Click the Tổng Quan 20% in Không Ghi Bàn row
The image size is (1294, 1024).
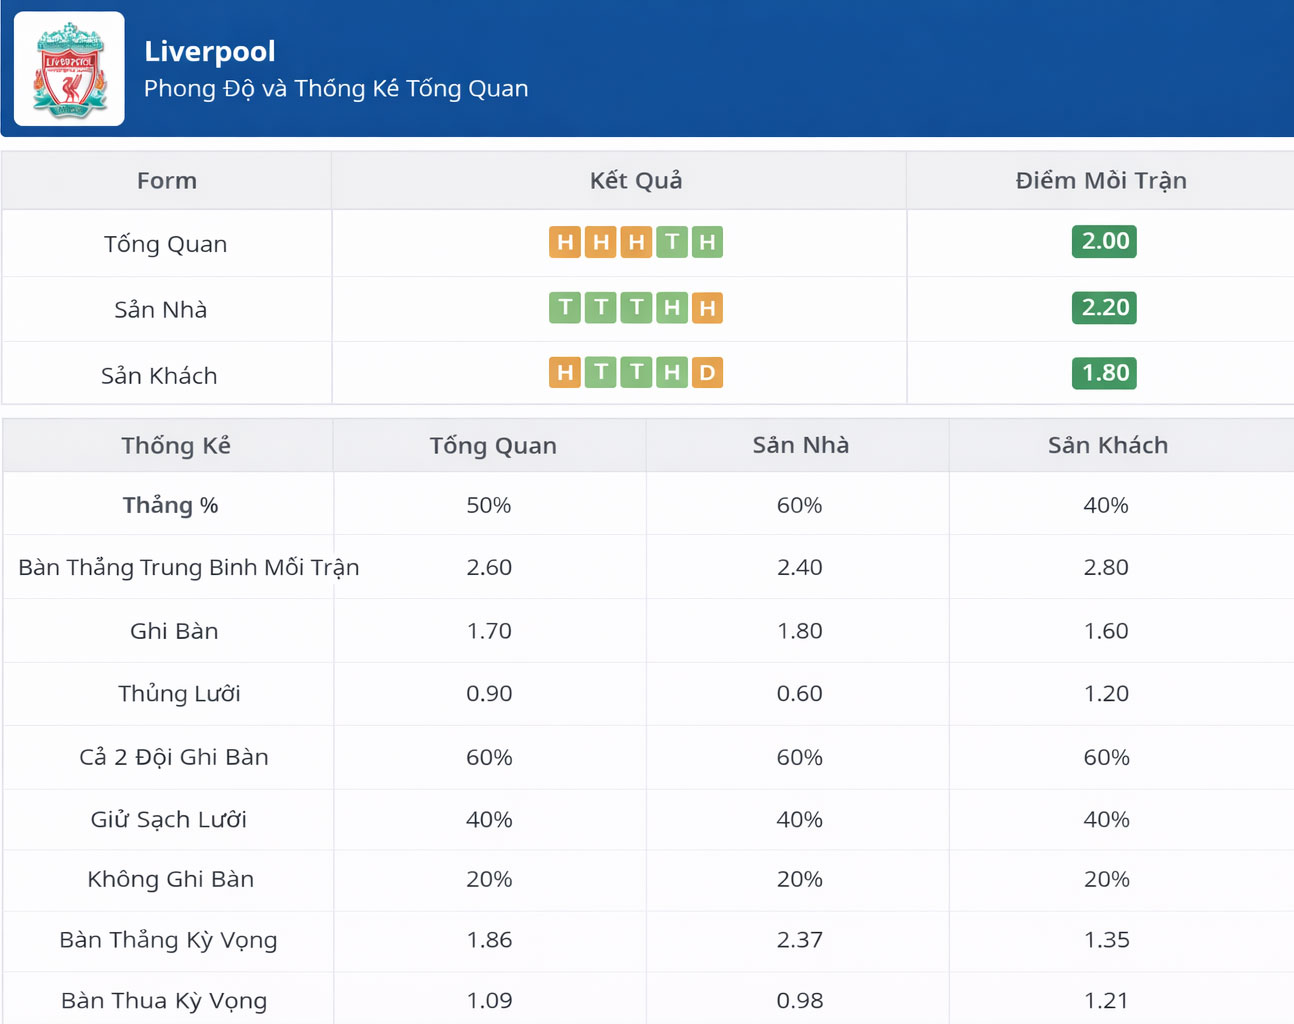tap(489, 880)
